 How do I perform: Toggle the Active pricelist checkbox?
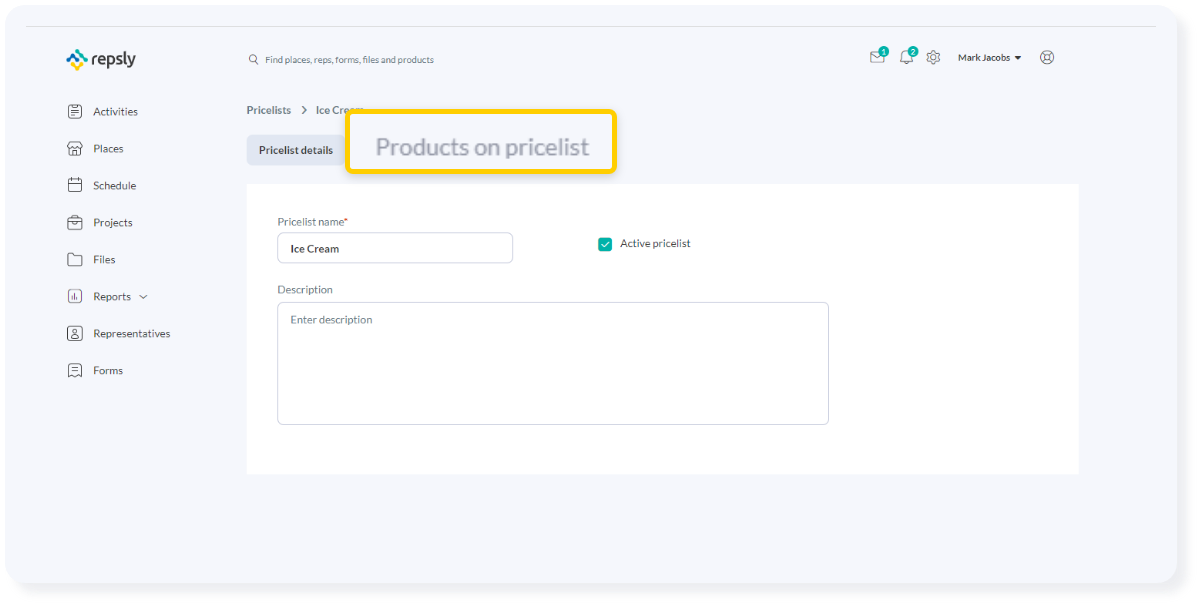[x=605, y=244]
